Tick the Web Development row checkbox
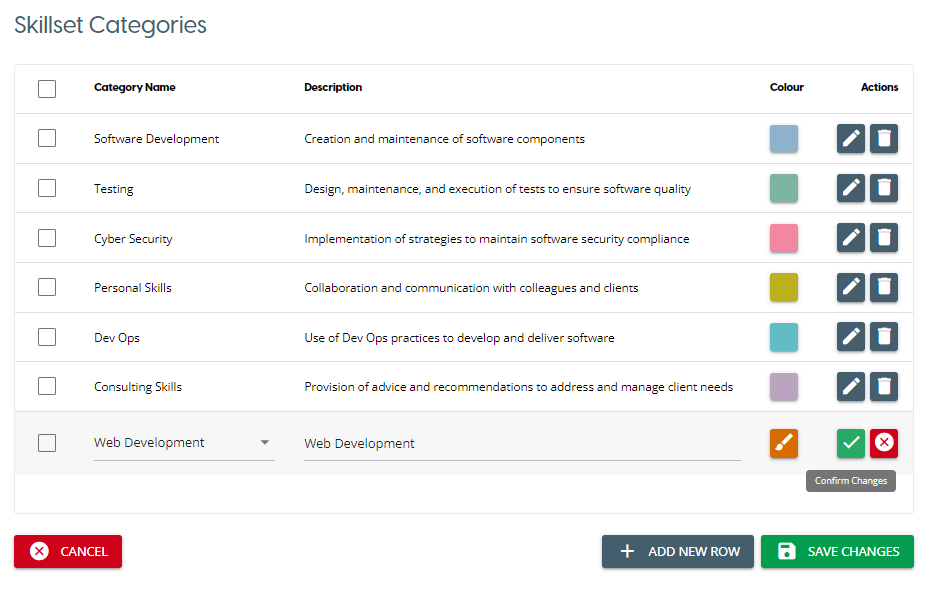The height and width of the screenshot is (611, 942). tap(47, 443)
